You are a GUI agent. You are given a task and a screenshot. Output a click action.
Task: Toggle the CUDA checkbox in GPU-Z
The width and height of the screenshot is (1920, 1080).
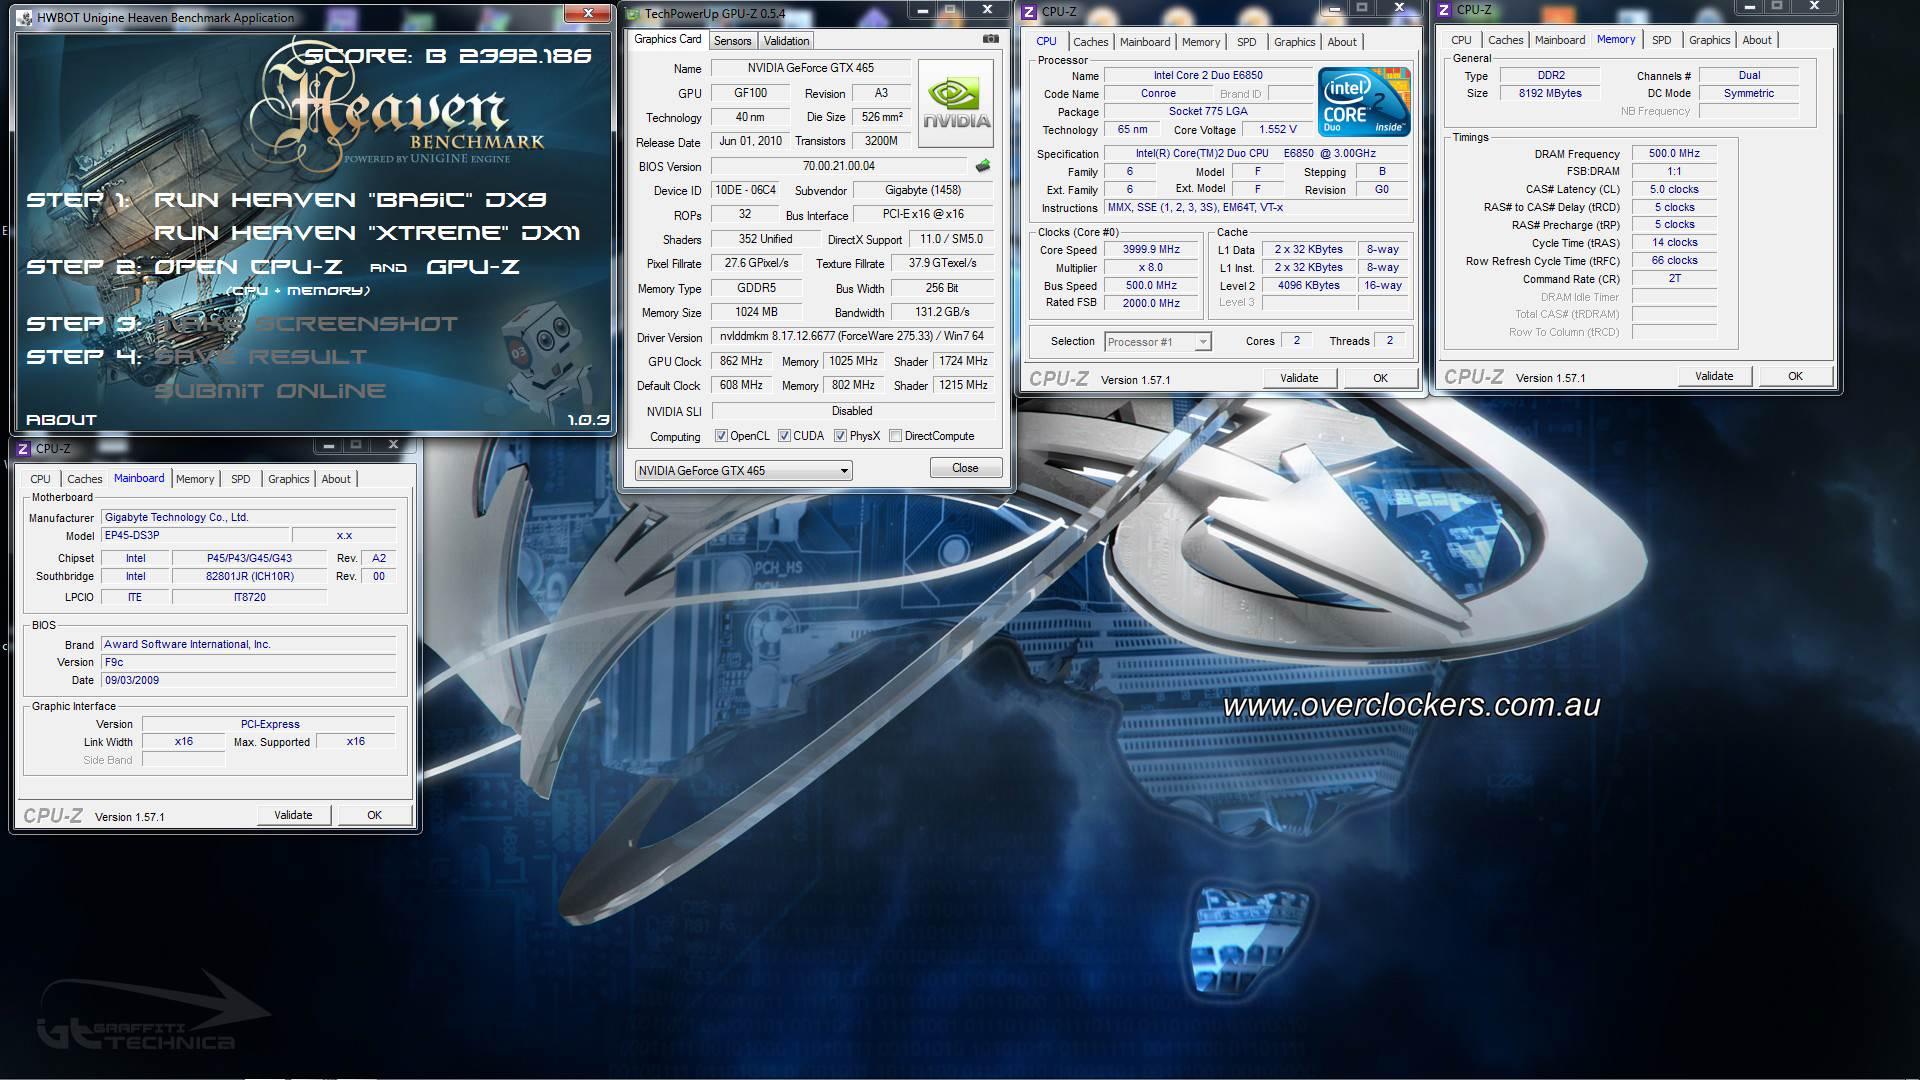pyautogui.click(x=784, y=436)
